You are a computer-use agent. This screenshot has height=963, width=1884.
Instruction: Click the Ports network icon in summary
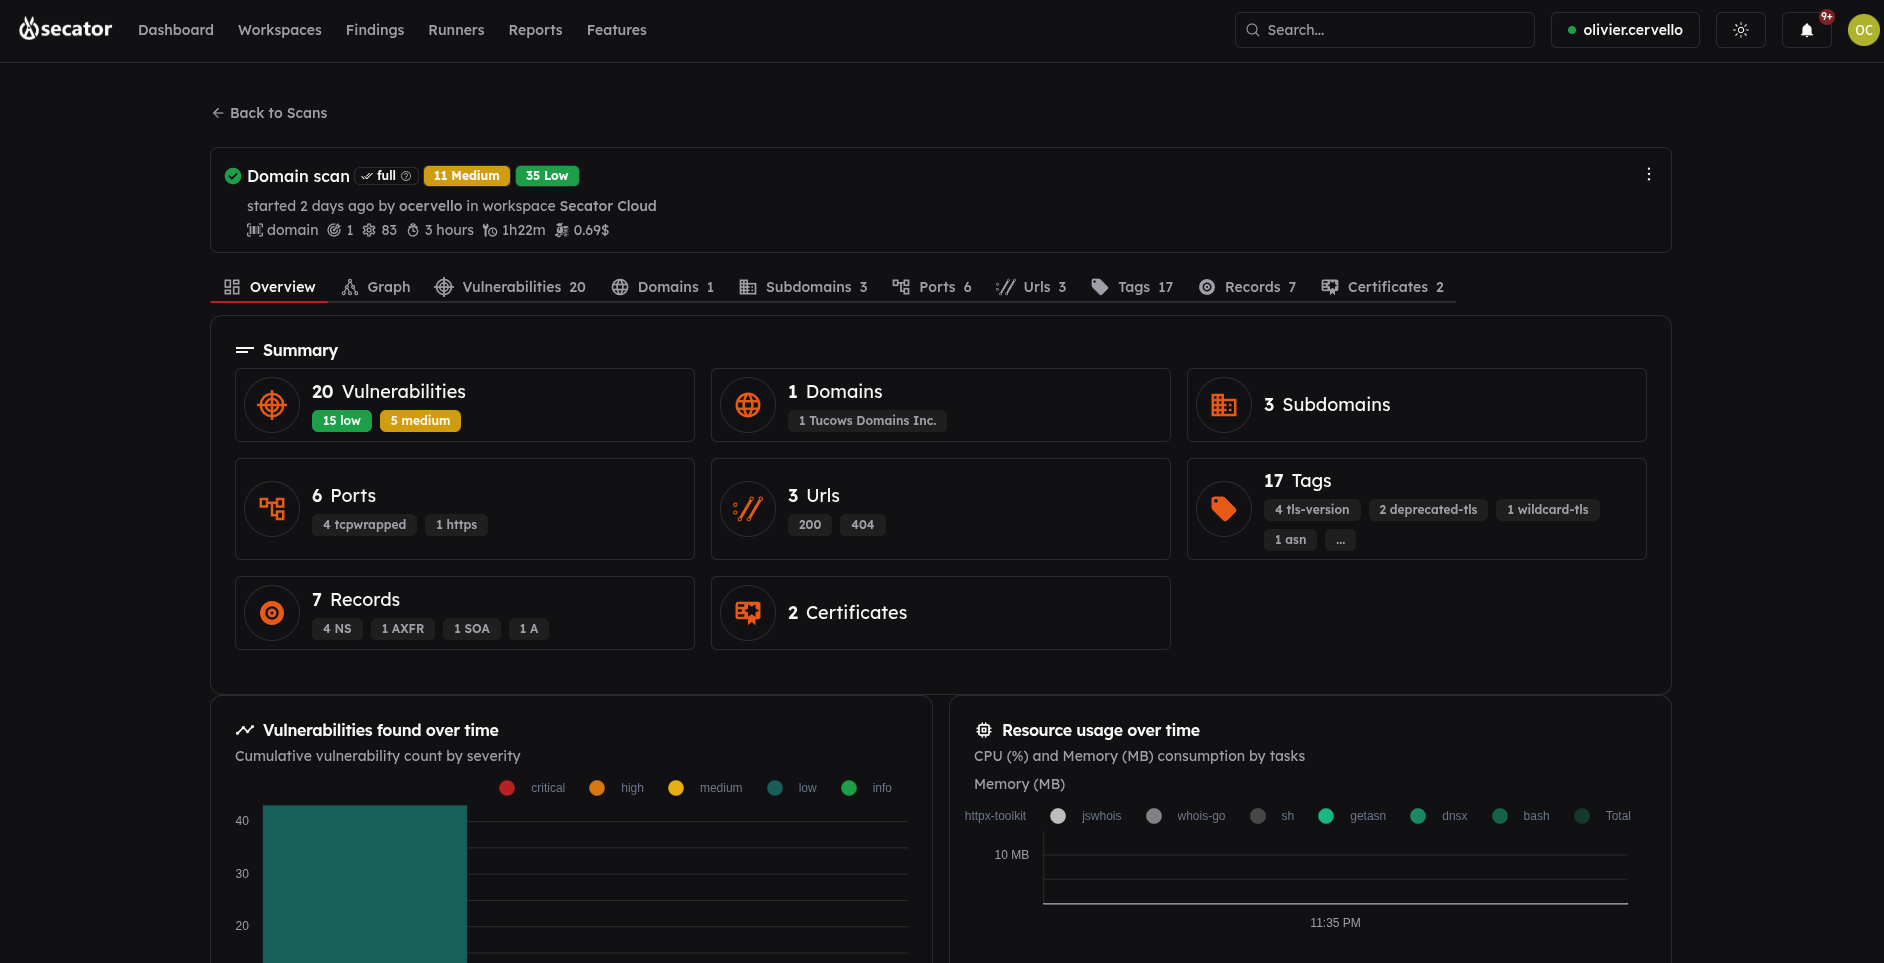(x=272, y=509)
